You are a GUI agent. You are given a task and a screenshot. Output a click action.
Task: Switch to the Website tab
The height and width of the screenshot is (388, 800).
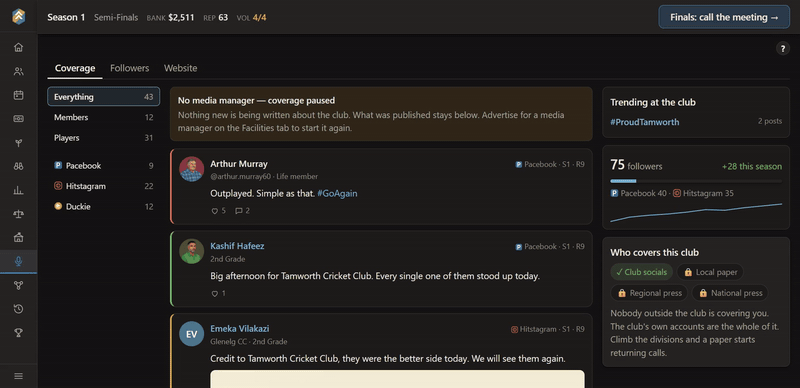tap(181, 68)
